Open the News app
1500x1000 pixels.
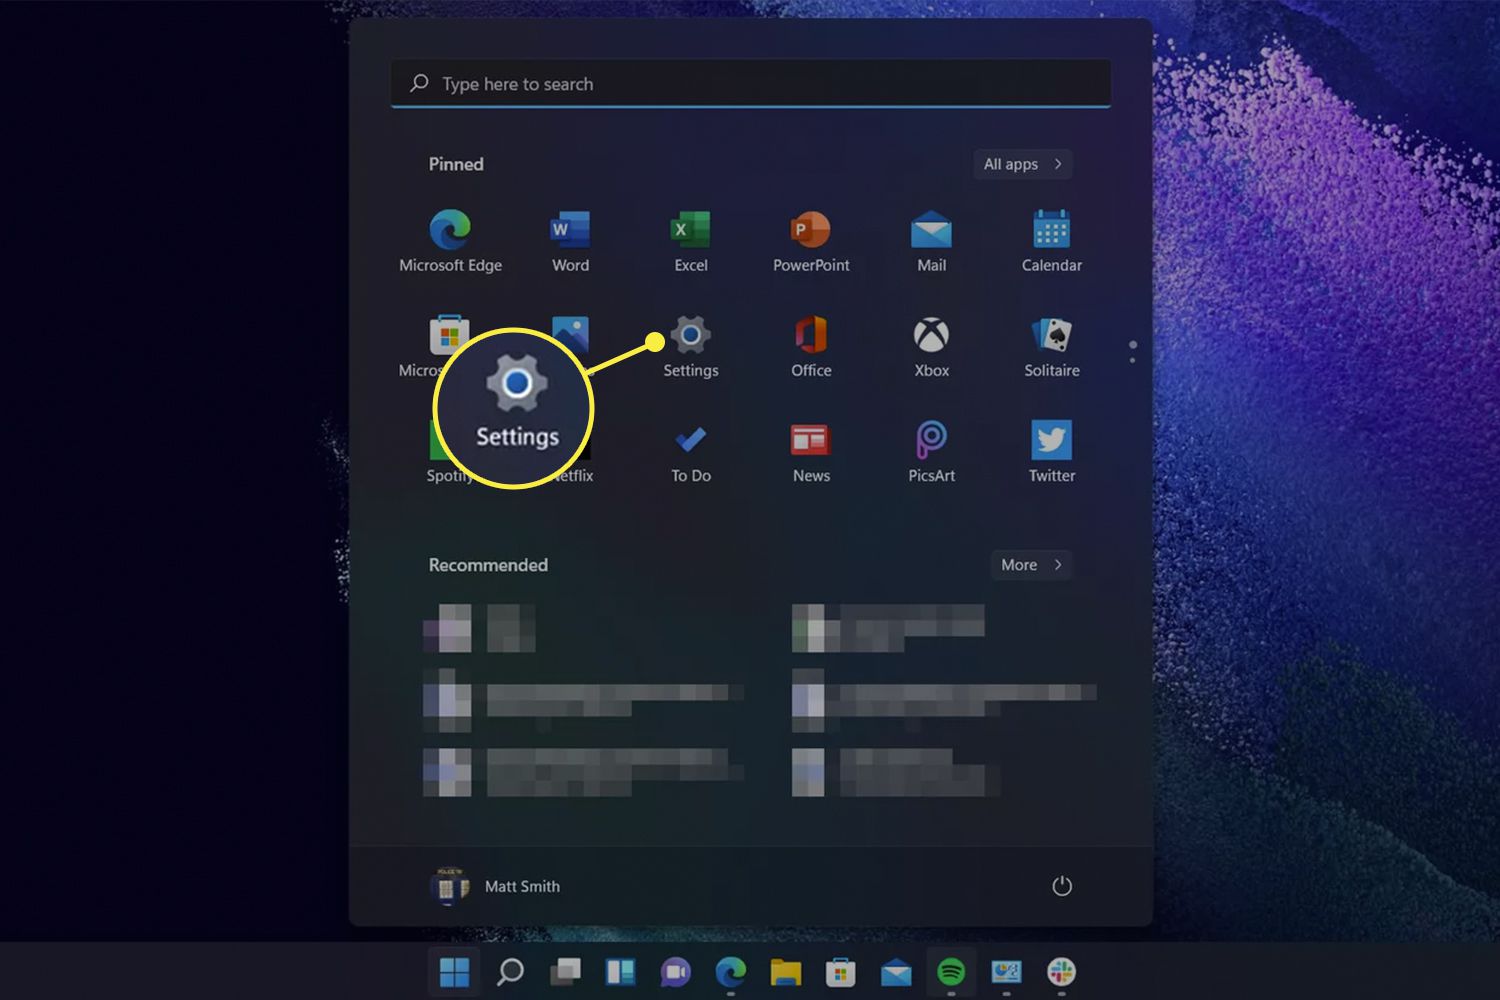pos(811,452)
